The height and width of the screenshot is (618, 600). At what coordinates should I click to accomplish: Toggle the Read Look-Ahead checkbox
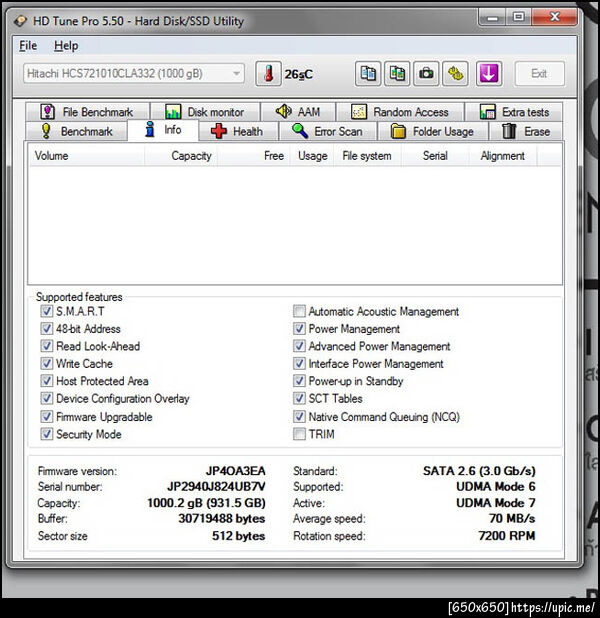tap(47, 346)
